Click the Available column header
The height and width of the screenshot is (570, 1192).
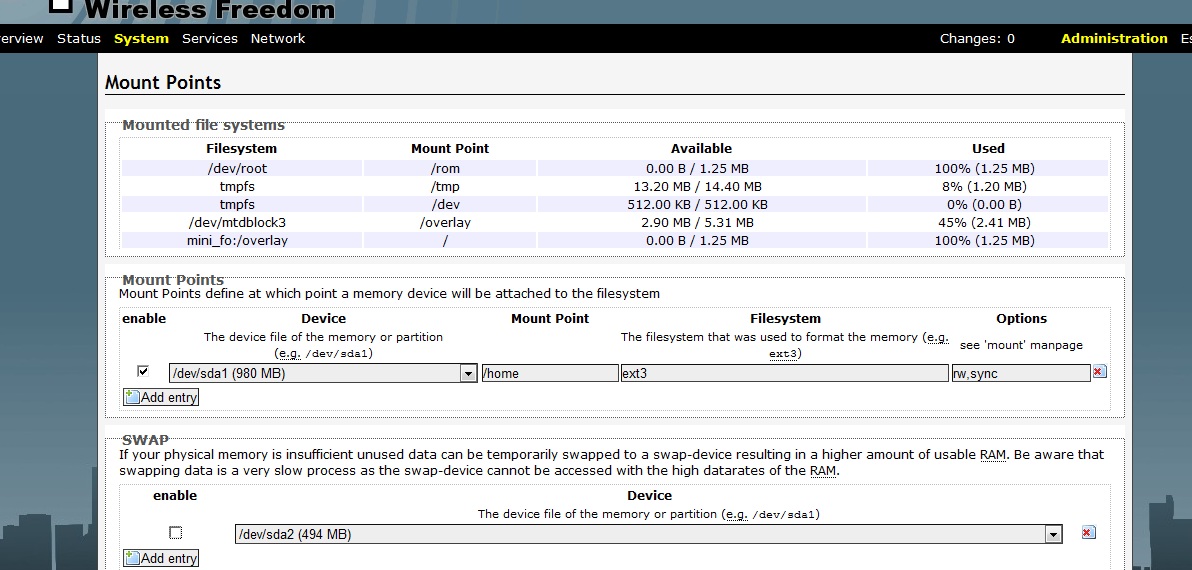click(701, 149)
